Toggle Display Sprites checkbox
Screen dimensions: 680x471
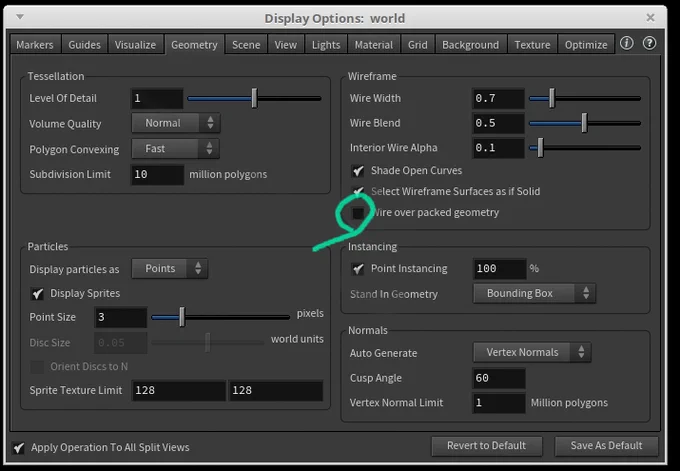[x=37, y=294]
